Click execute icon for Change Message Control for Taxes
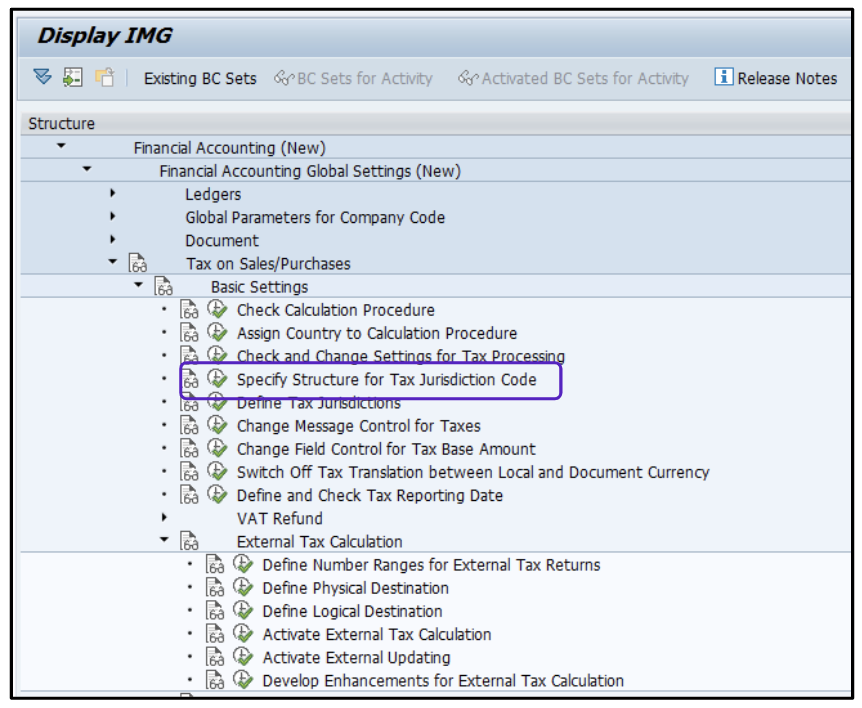 pyautogui.click(x=217, y=426)
